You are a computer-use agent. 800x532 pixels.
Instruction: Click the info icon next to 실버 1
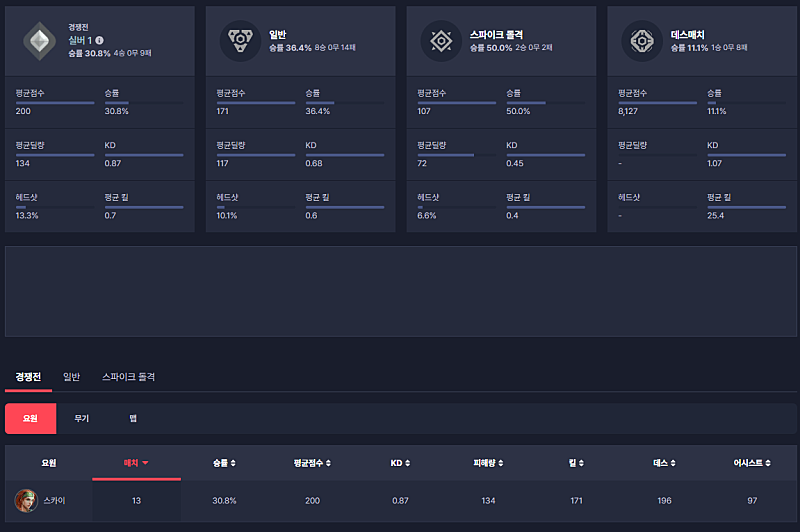99,40
